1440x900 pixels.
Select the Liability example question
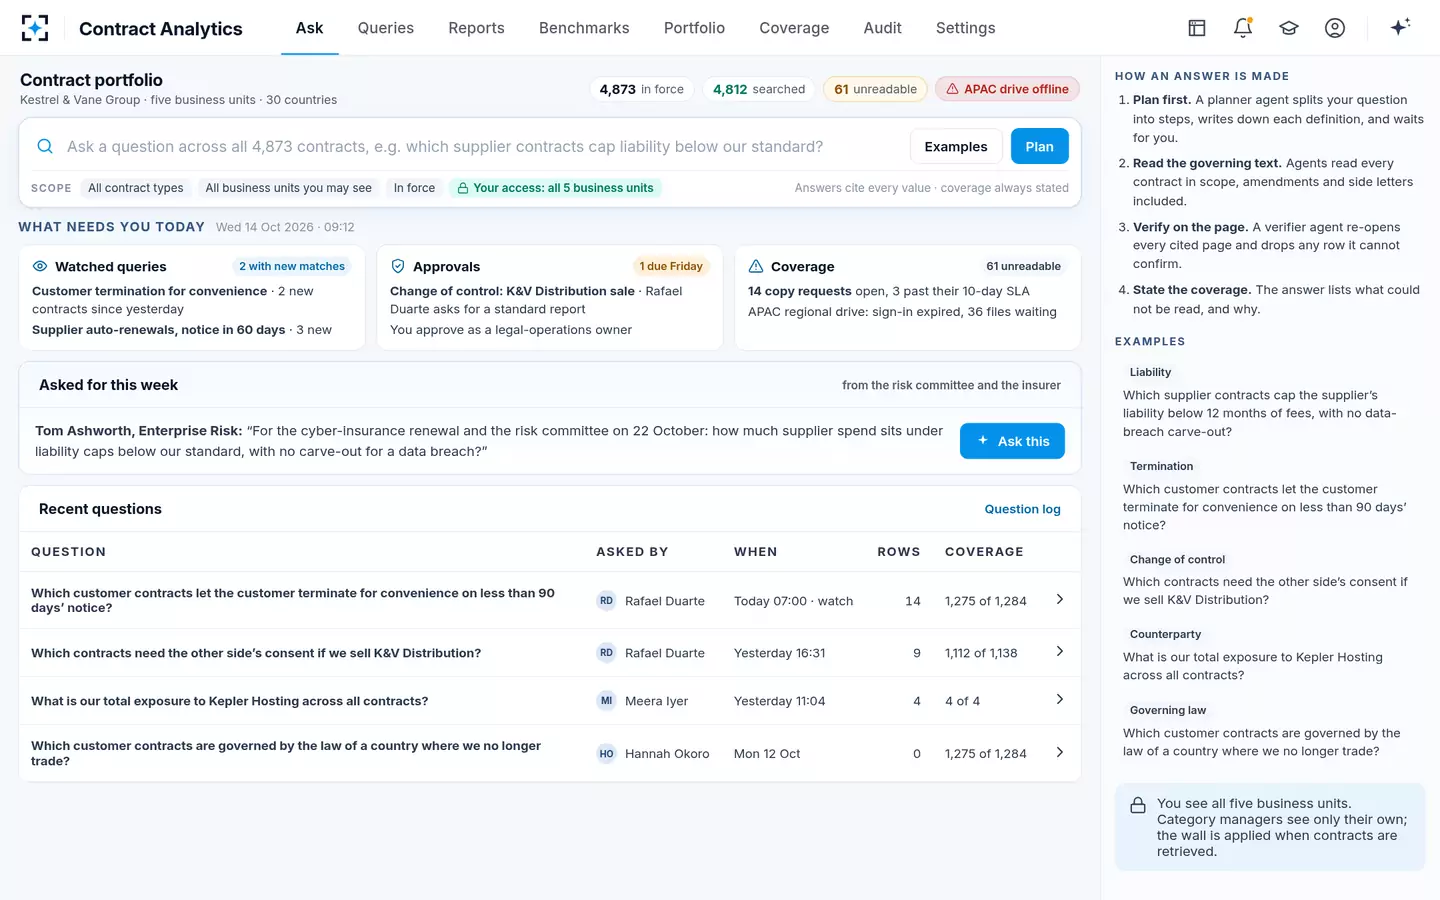pyautogui.click(x=1269, y=403)
